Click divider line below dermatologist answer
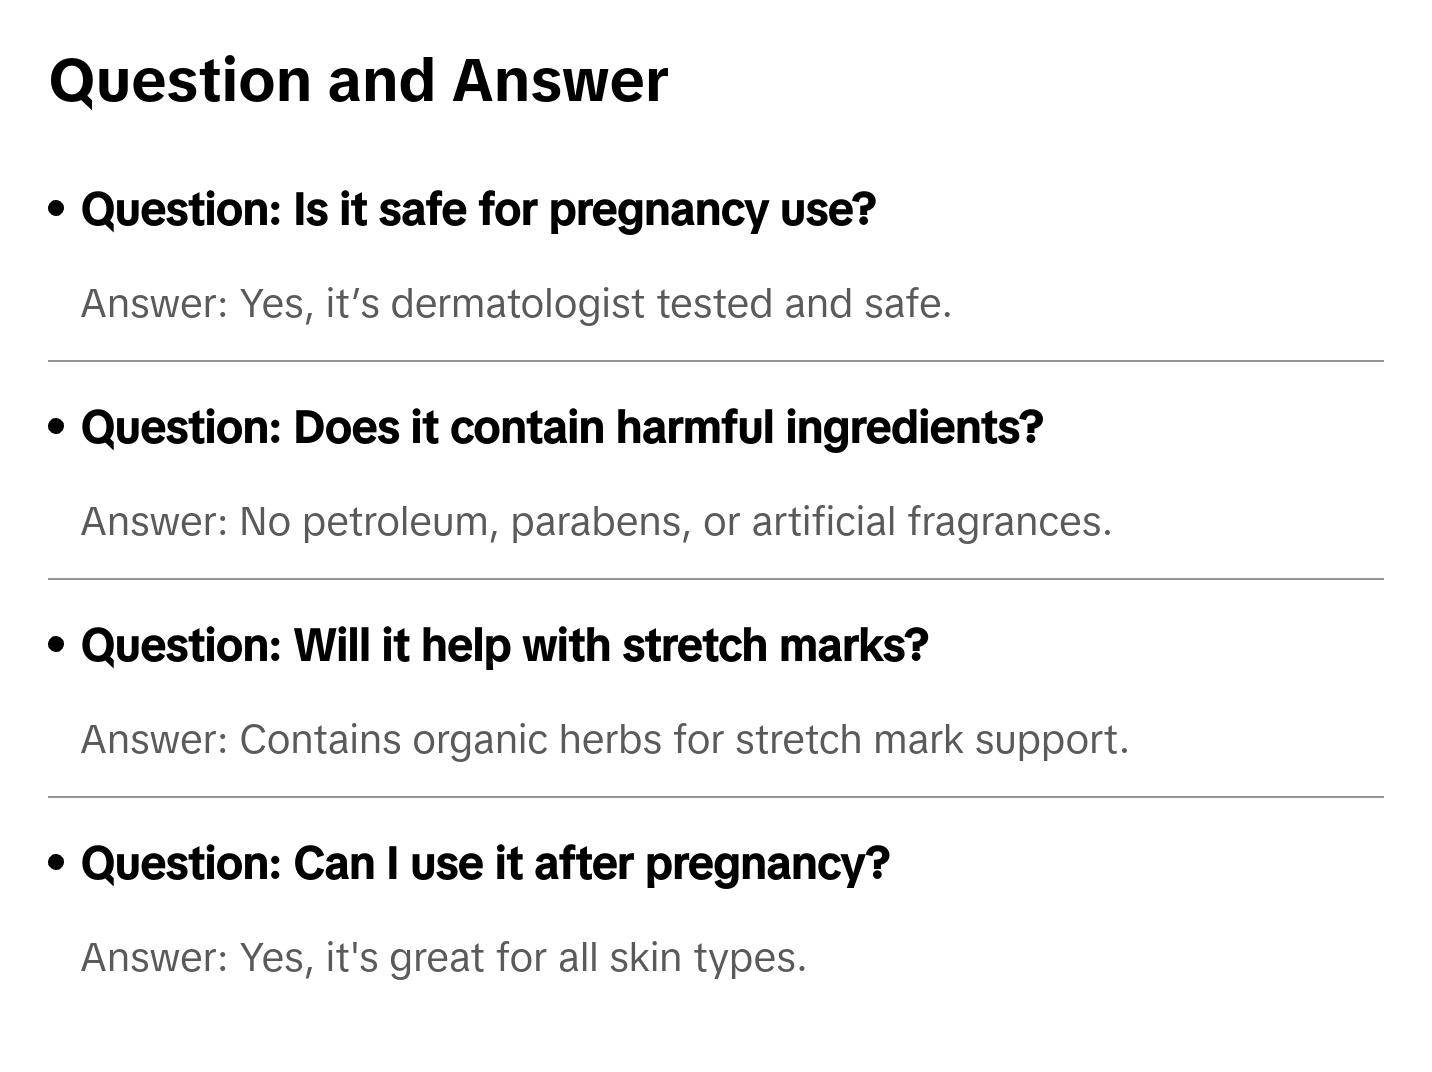 [x=716, y=361]
